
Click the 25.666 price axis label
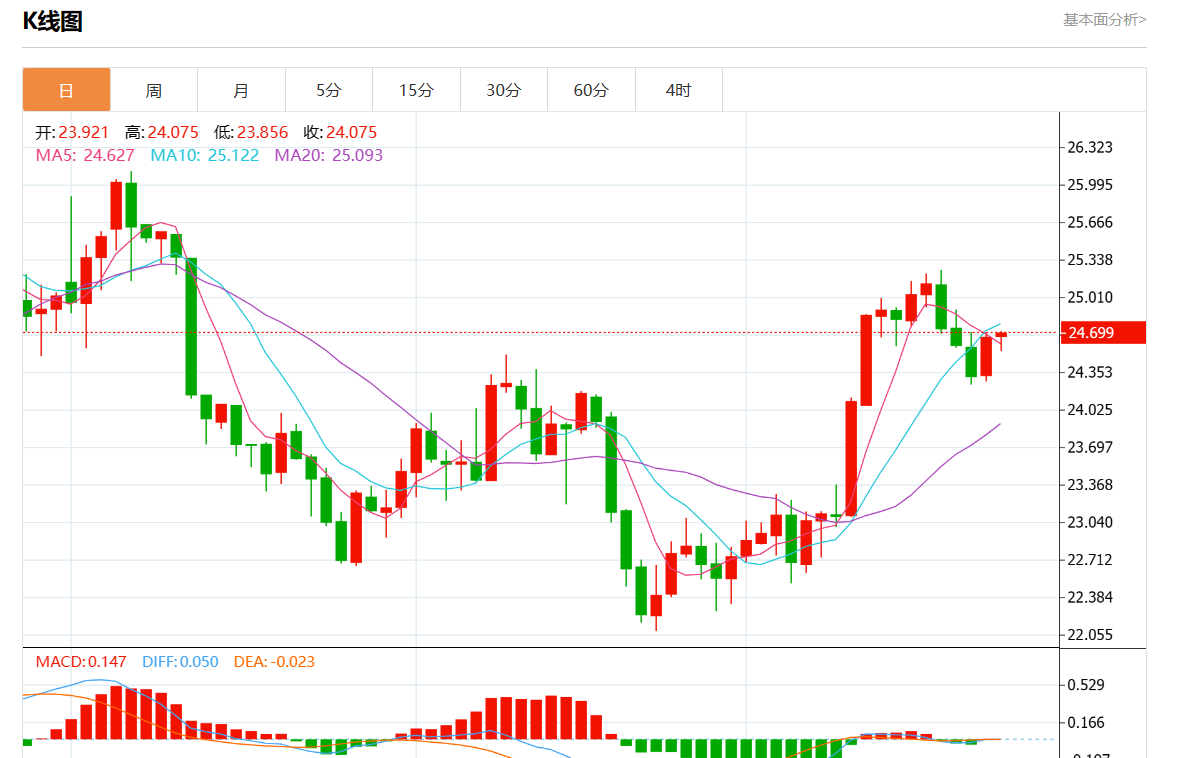coord(1090,222)
